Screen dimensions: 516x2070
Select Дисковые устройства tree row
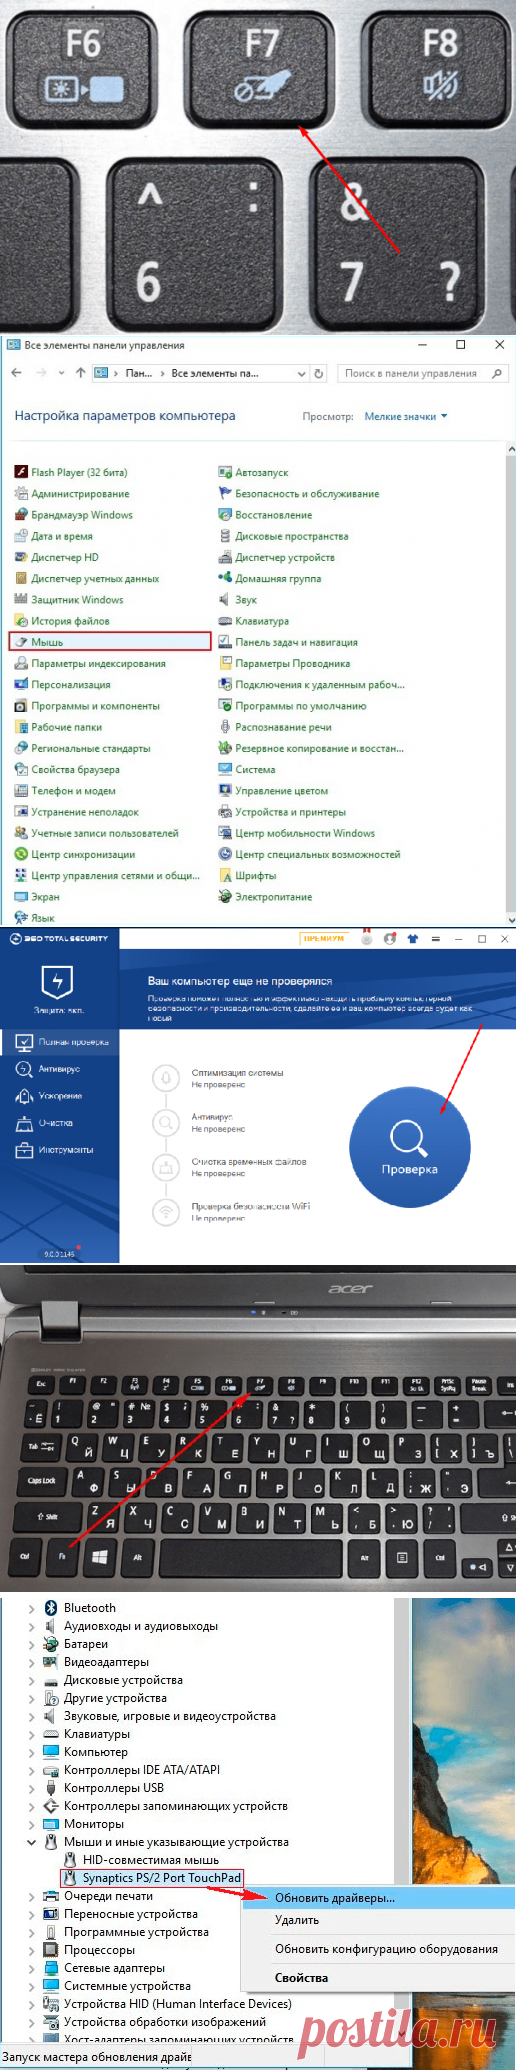(x=123, y=1680)
